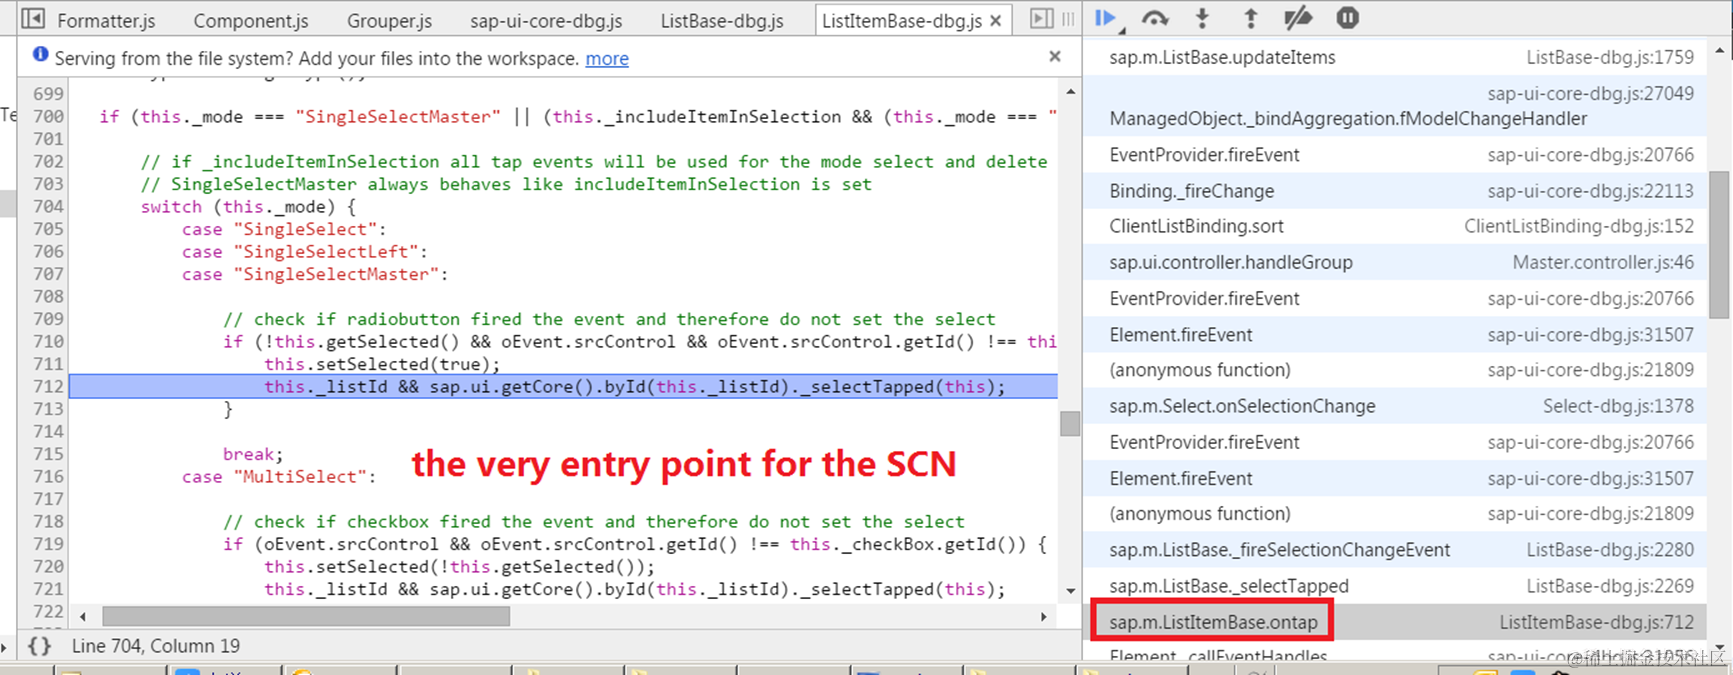The width and height of the screenshot is (1733, 675).
Task: Place cursor on 'switch (this._mode)' line
Action: pyautogui.click(x=248, y=206)
